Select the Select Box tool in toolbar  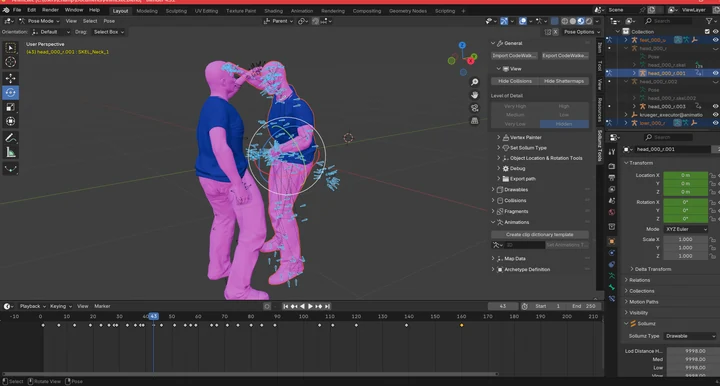[10, 48]
